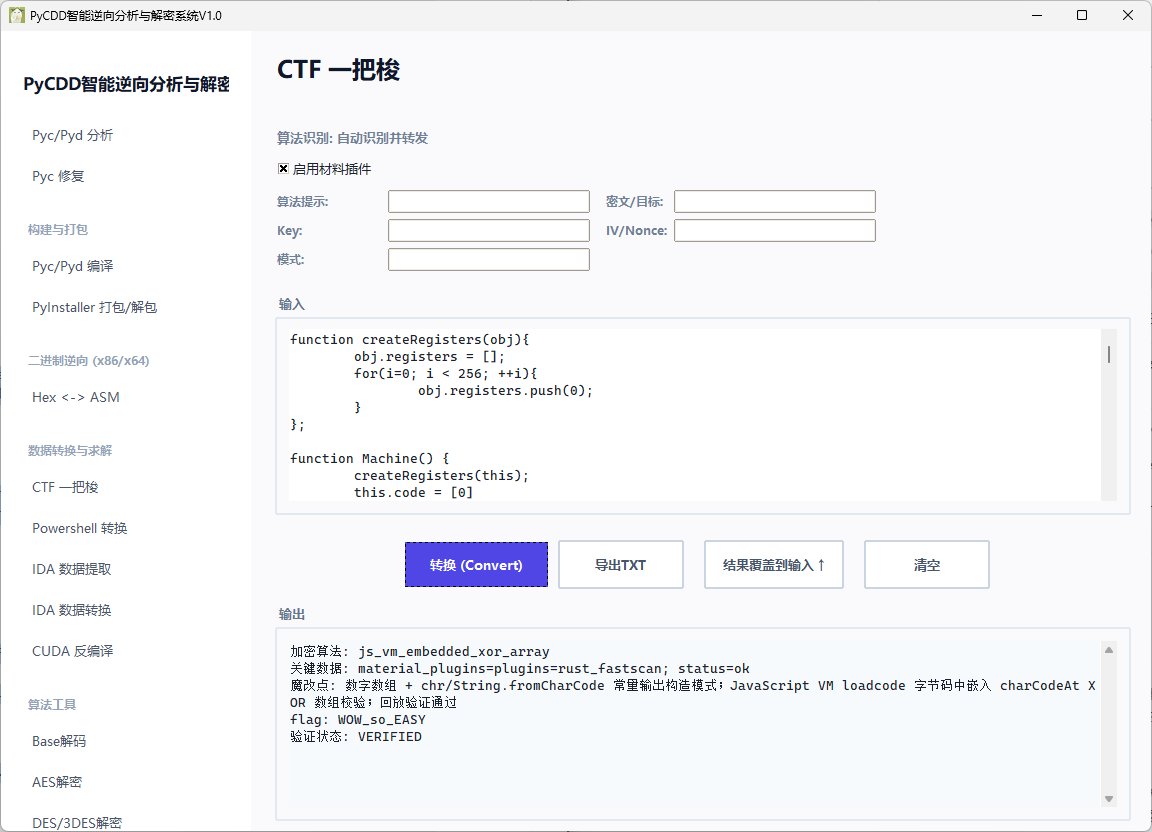Image resolution: width=1152 pixels, height=832 pixels.
Task: Click the 清空 button
Action: pos(926,564)
